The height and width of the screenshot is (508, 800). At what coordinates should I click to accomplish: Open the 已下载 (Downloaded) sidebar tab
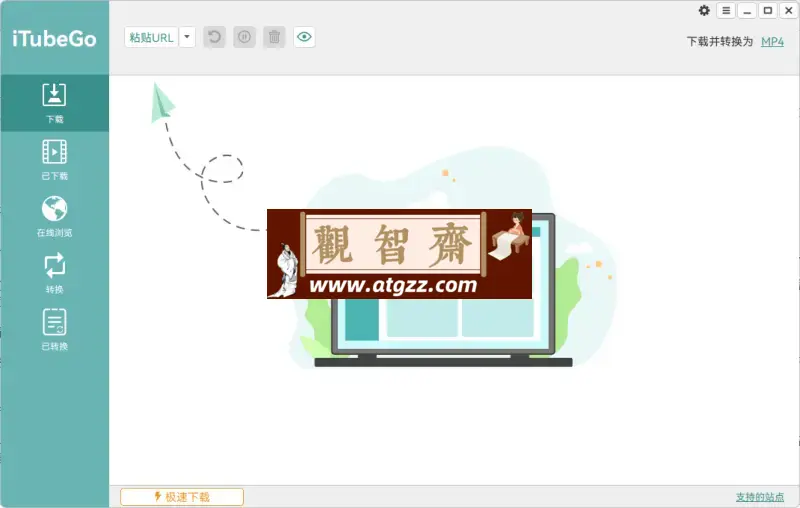click(x=55, y=160)
